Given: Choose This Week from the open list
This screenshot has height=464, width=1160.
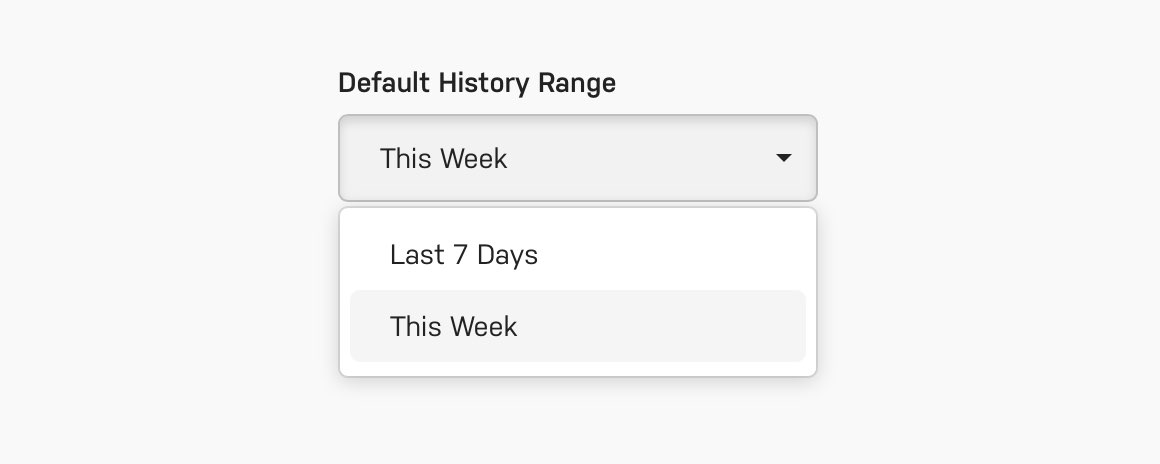Looking at the screenshot, I should pyautogui.click(x=578, y=326).
